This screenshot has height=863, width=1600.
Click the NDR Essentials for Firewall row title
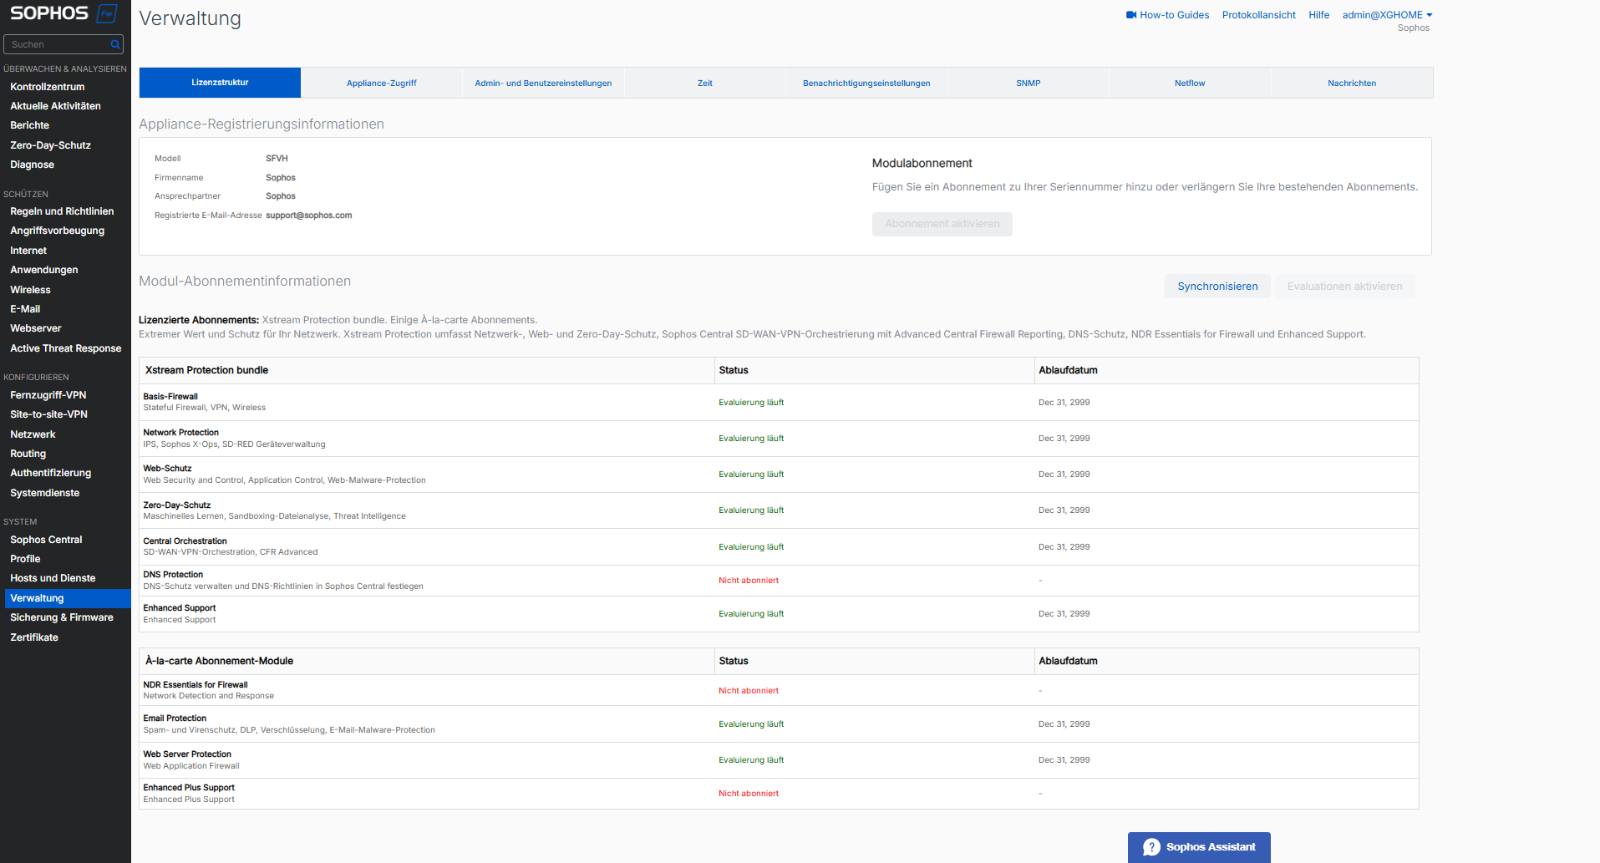(x=195, y=685)
